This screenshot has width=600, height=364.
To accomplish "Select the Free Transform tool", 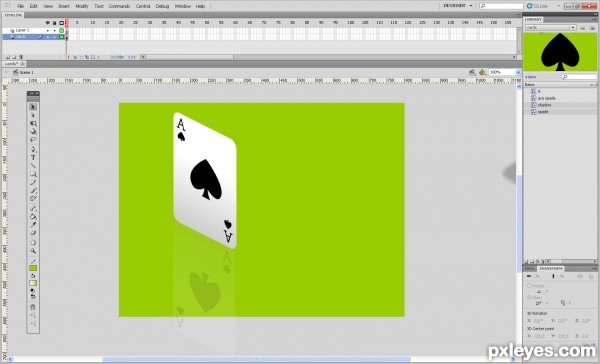I will [x=33, y=124].
